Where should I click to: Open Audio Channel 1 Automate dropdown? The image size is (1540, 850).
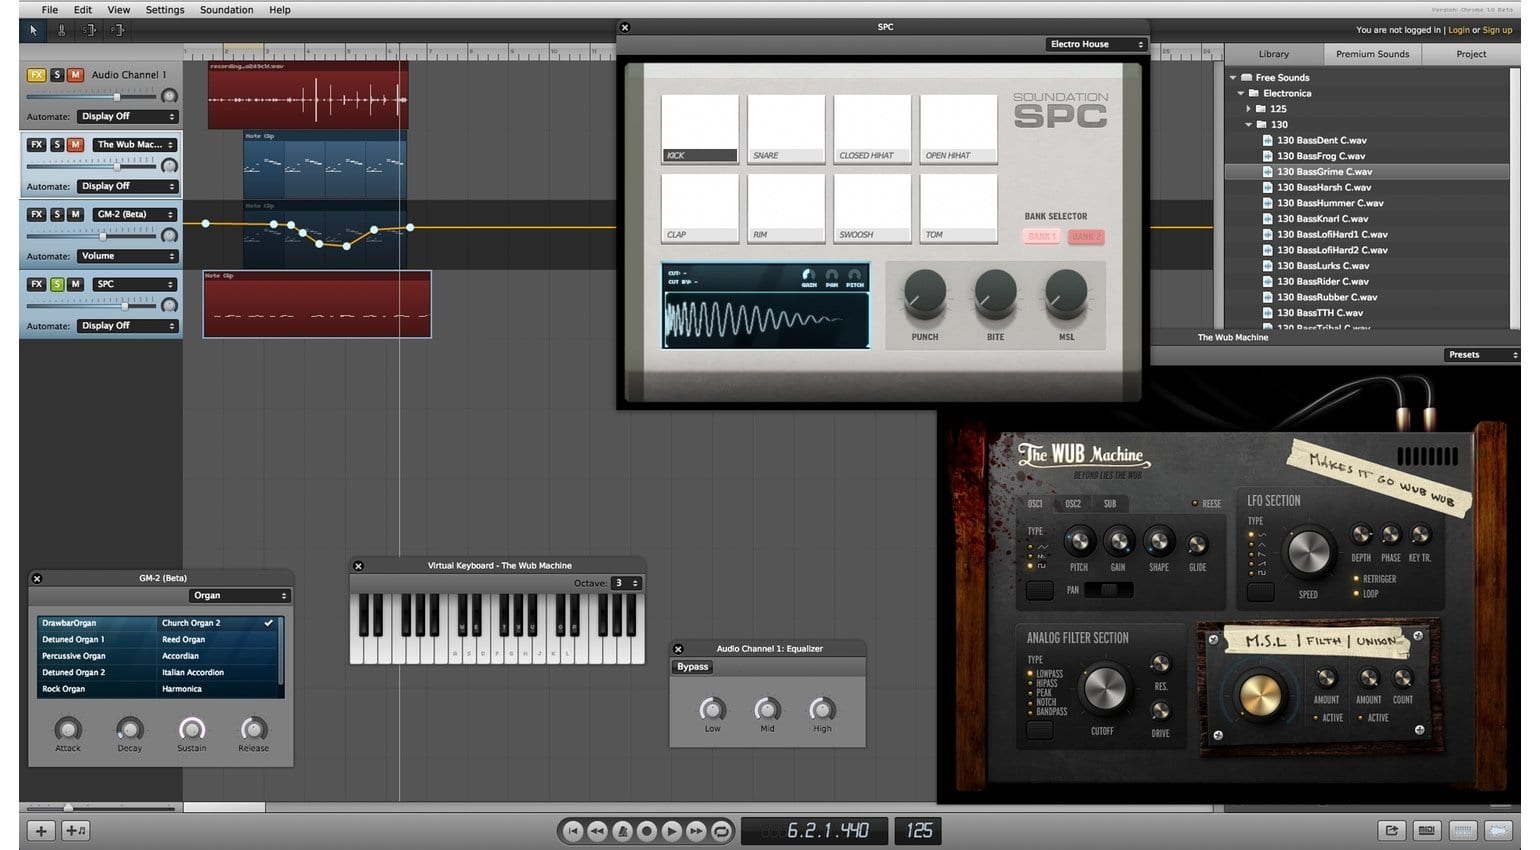[x=127, y=117]
